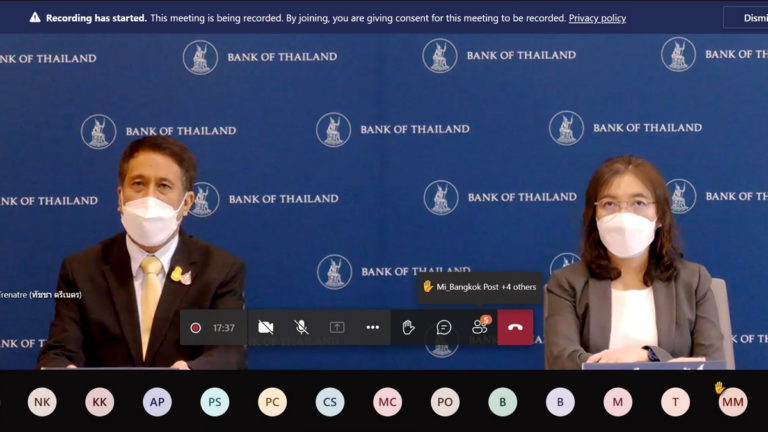
Task: Raise your hand in the meeting
Action: pos(408,327)
